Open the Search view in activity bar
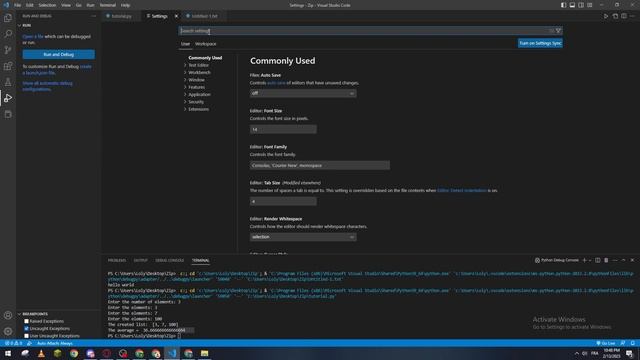The height and width of the screenshot is (360, 640). point(8,34)
